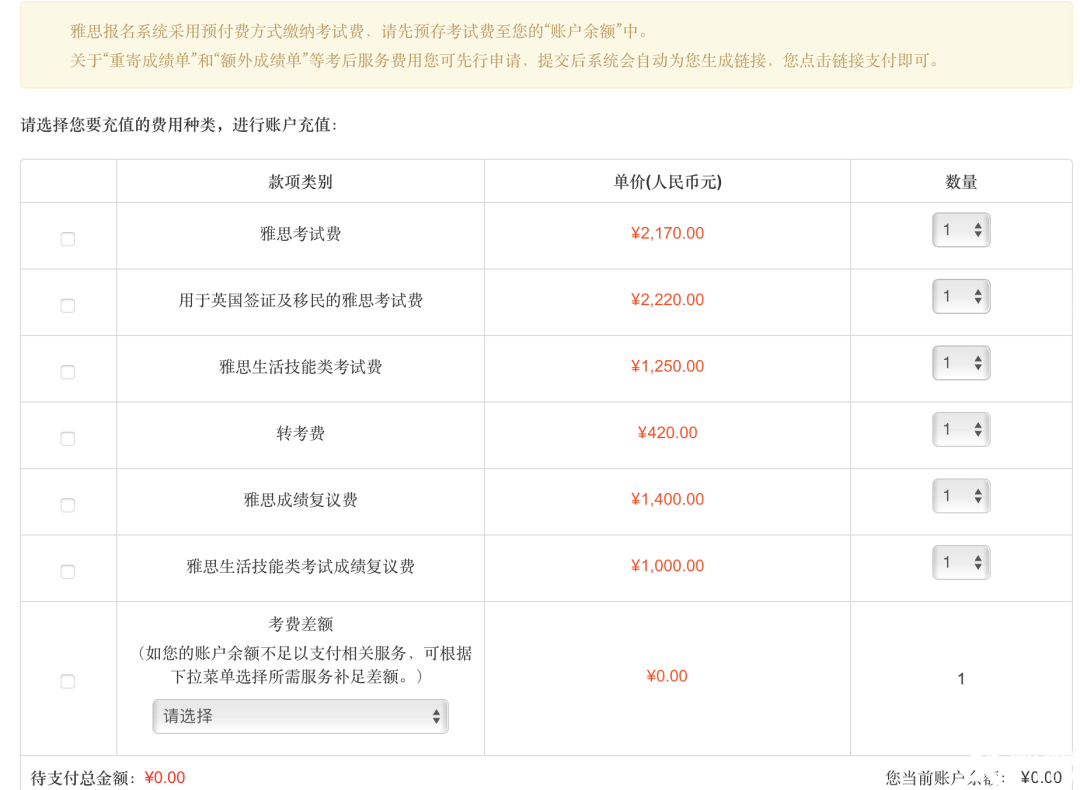Change quantity for 雅思生活技能类考试费
The height and width of the screenshot is (790, 1080).
[x=961, y=363]
